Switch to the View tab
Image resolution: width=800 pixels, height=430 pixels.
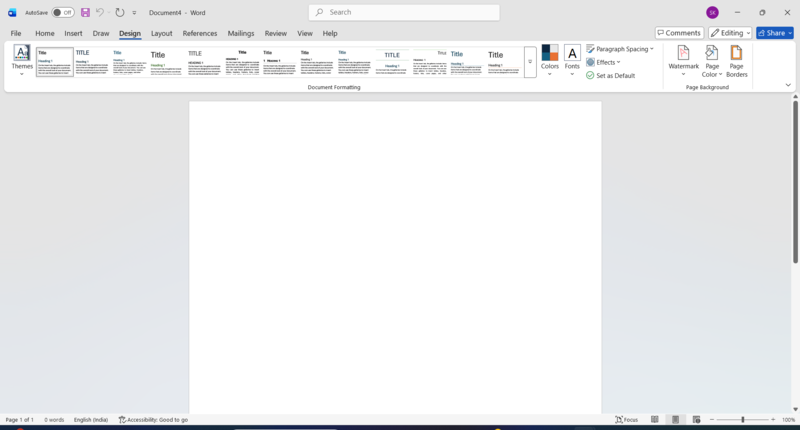tap(305, 33)
